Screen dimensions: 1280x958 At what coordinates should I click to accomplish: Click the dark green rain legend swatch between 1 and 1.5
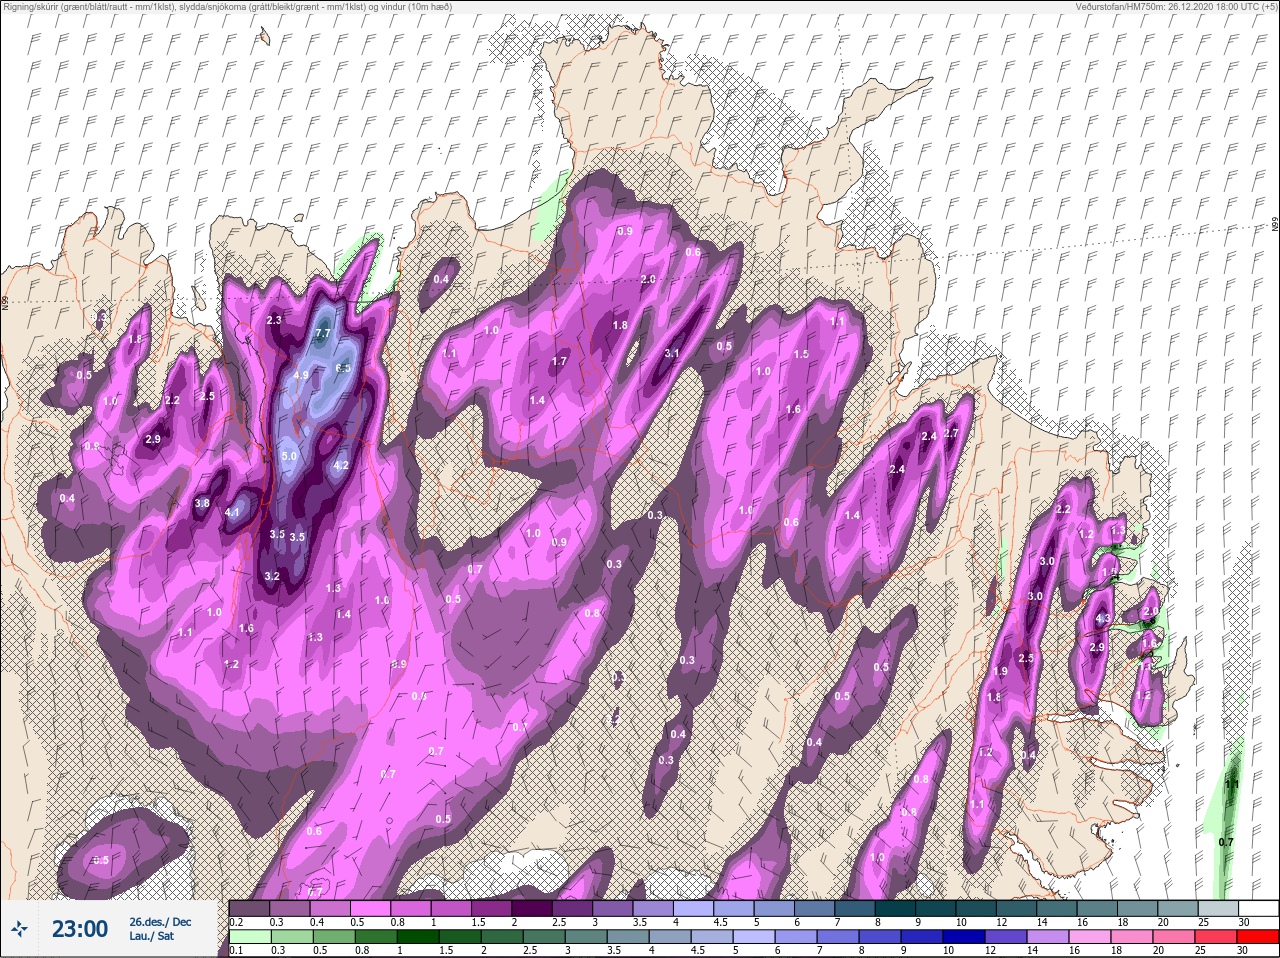coord(417,937)
